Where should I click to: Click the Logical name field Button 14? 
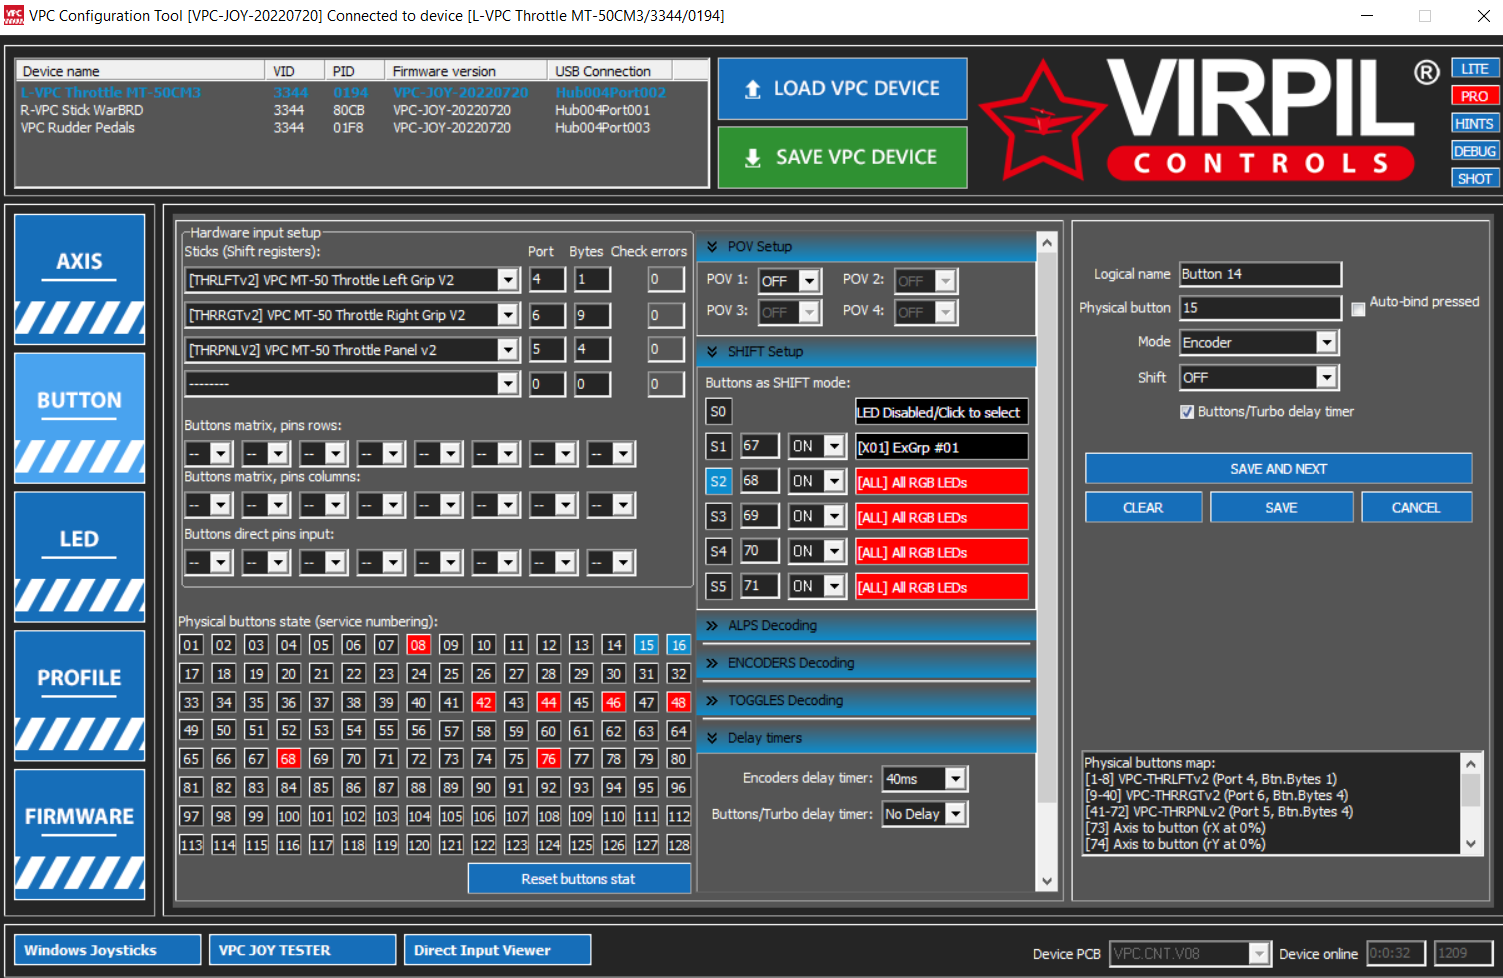[x=1260, y=274]
